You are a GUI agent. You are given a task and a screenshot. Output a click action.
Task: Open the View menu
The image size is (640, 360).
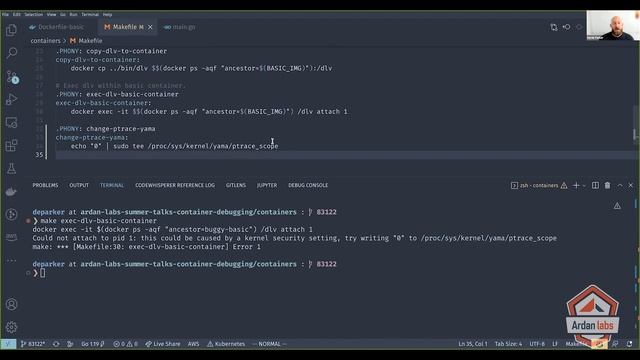[51, 14]
